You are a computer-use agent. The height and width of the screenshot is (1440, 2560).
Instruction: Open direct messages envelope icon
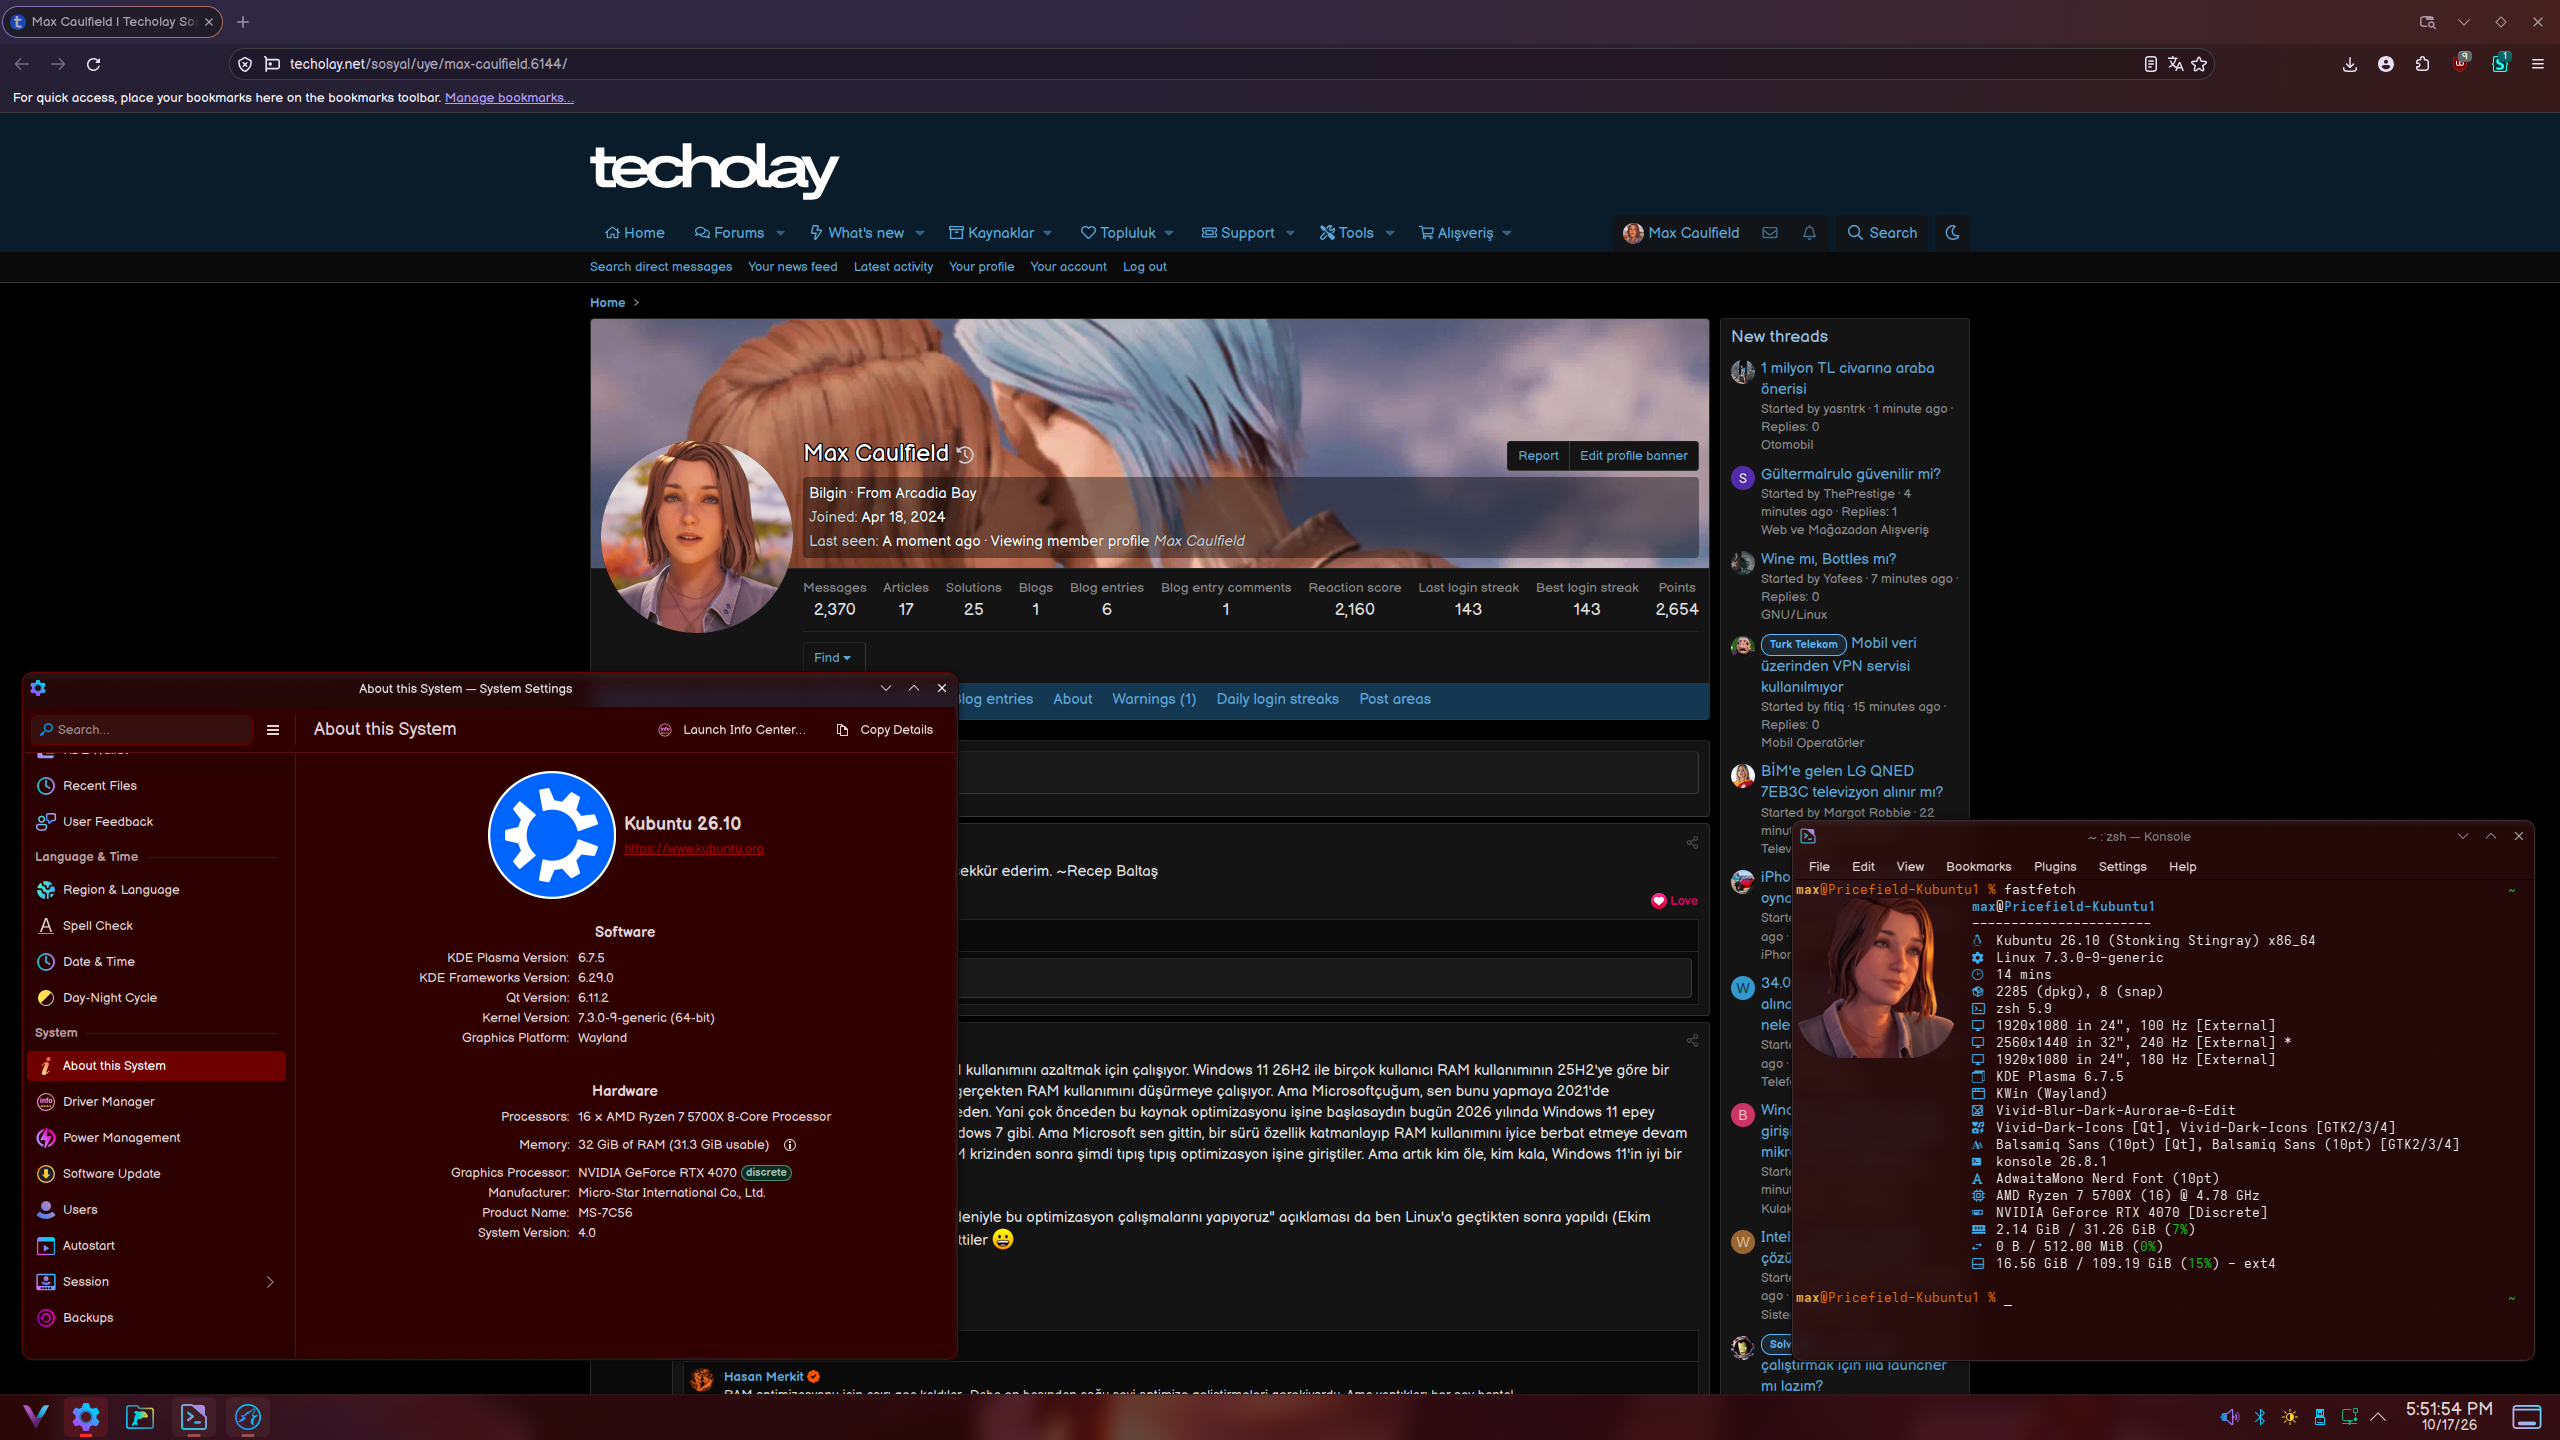tap(1770, 233)
